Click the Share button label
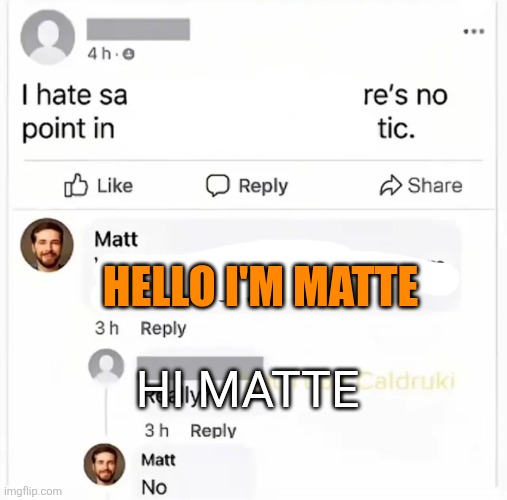 click(x=435, y=185)
